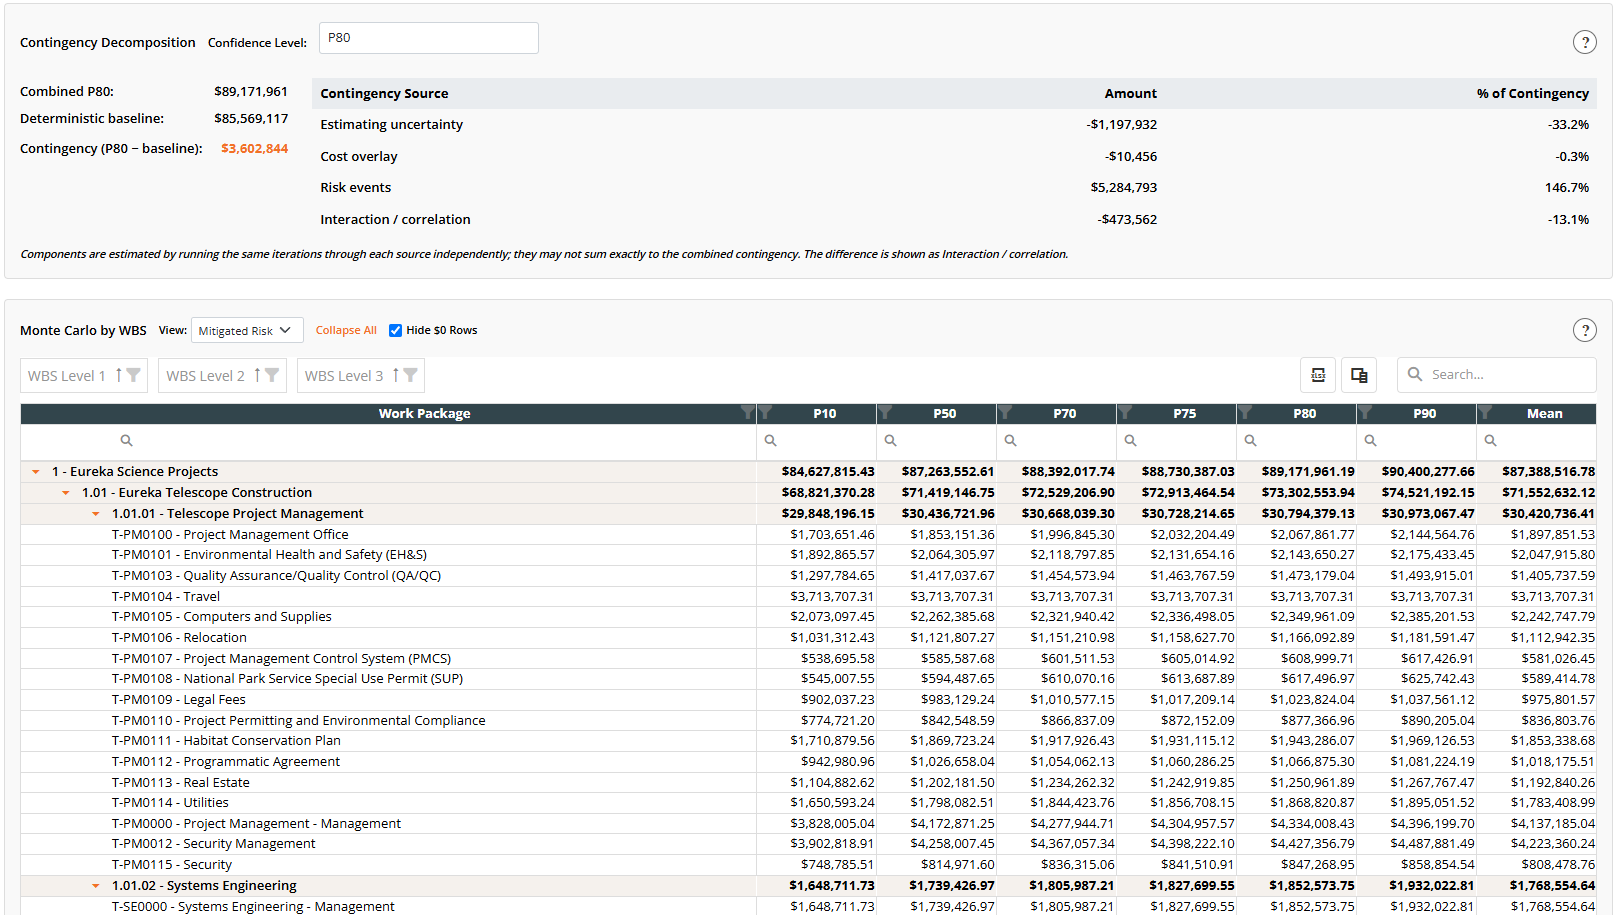Image resolution: width=1619 pixels, height=915 pixels.
Task: Click magnifier in P10 filter row
Action: (x=771, y=441)
